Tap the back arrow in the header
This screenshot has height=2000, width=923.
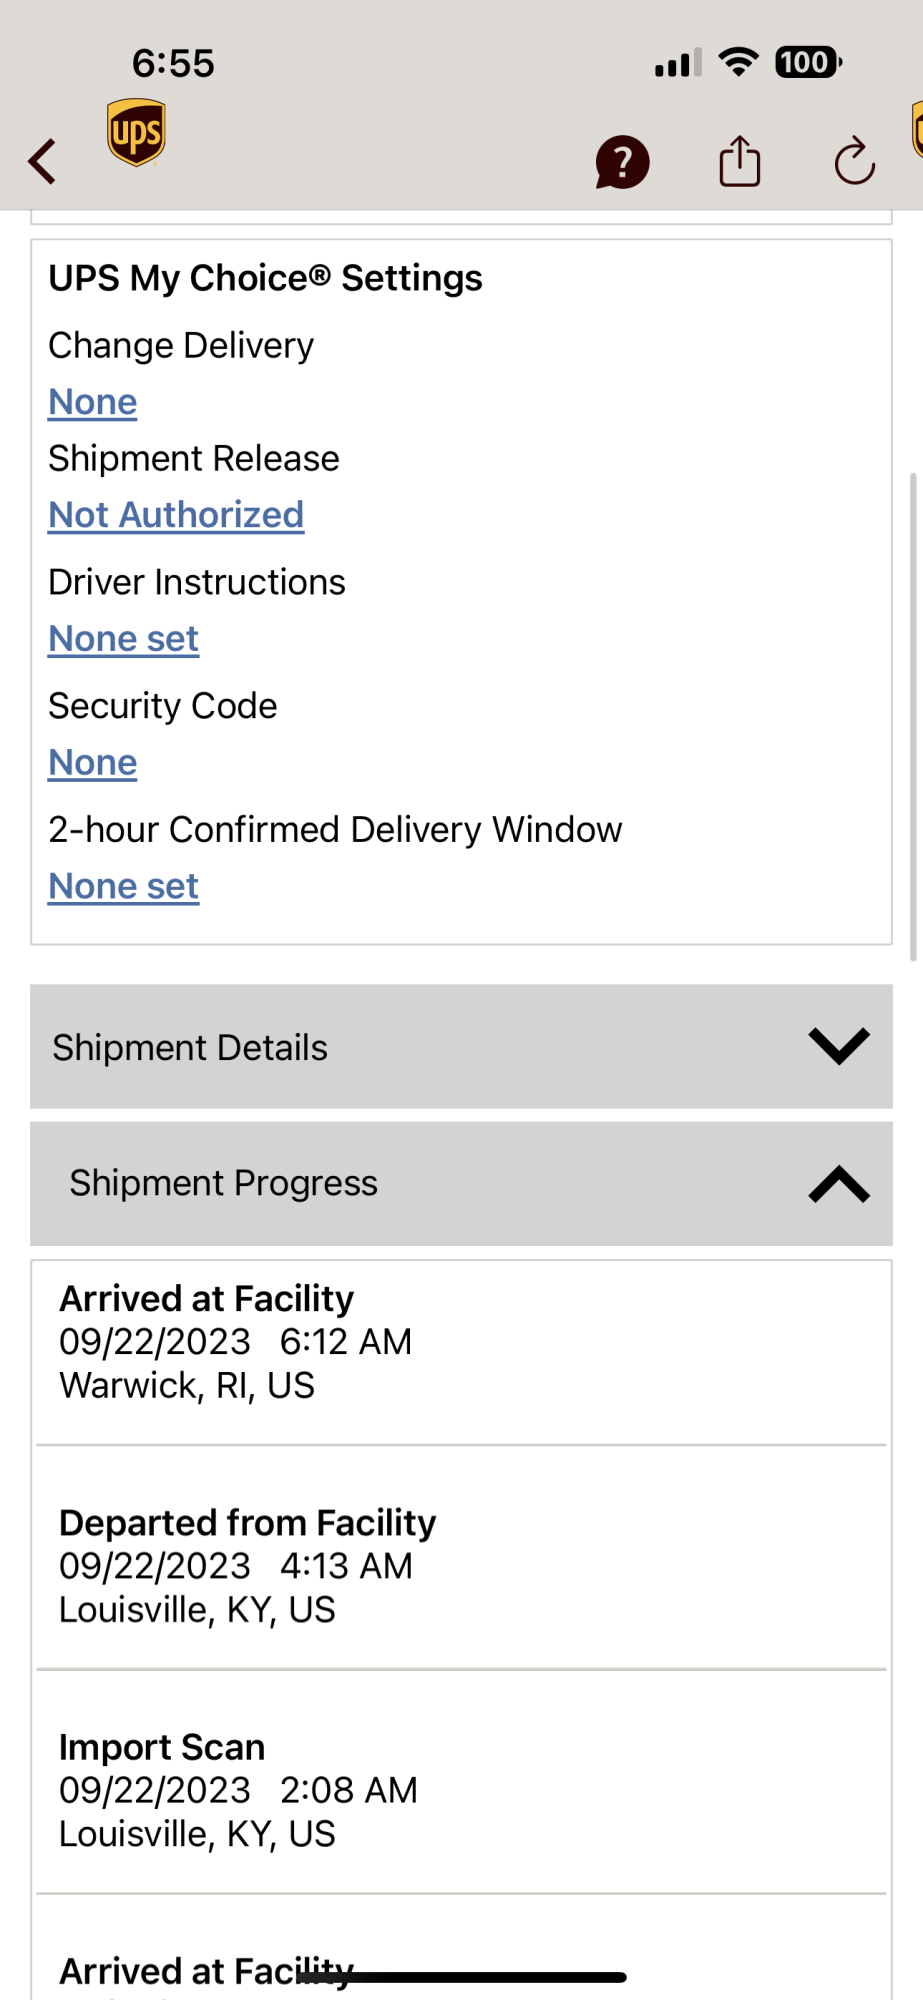[42, 161]
